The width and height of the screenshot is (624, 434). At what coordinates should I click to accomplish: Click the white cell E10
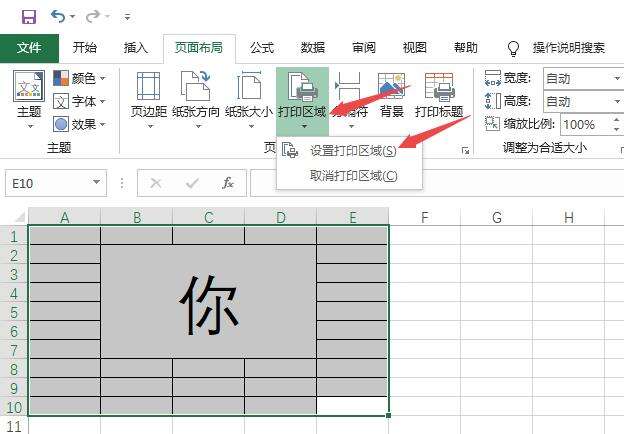(353, 407)
